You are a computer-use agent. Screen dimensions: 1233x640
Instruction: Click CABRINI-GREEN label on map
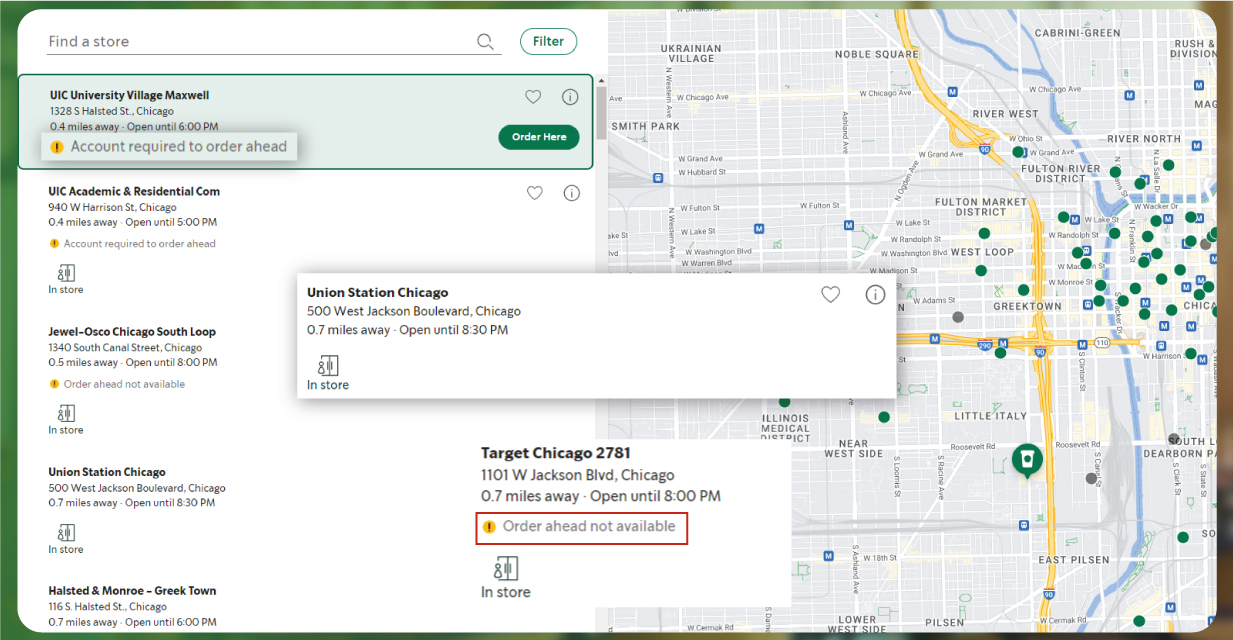click(x=1078, y=33)
